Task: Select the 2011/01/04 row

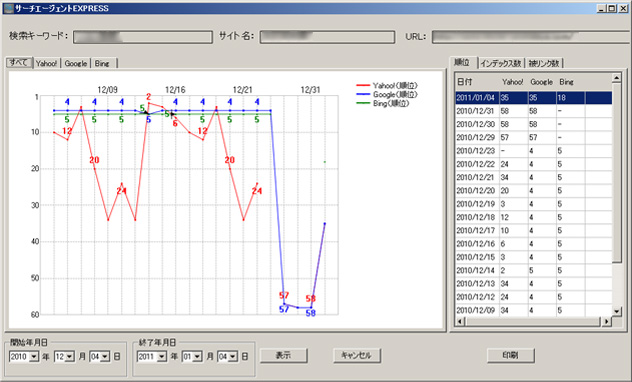Action: 534,98
